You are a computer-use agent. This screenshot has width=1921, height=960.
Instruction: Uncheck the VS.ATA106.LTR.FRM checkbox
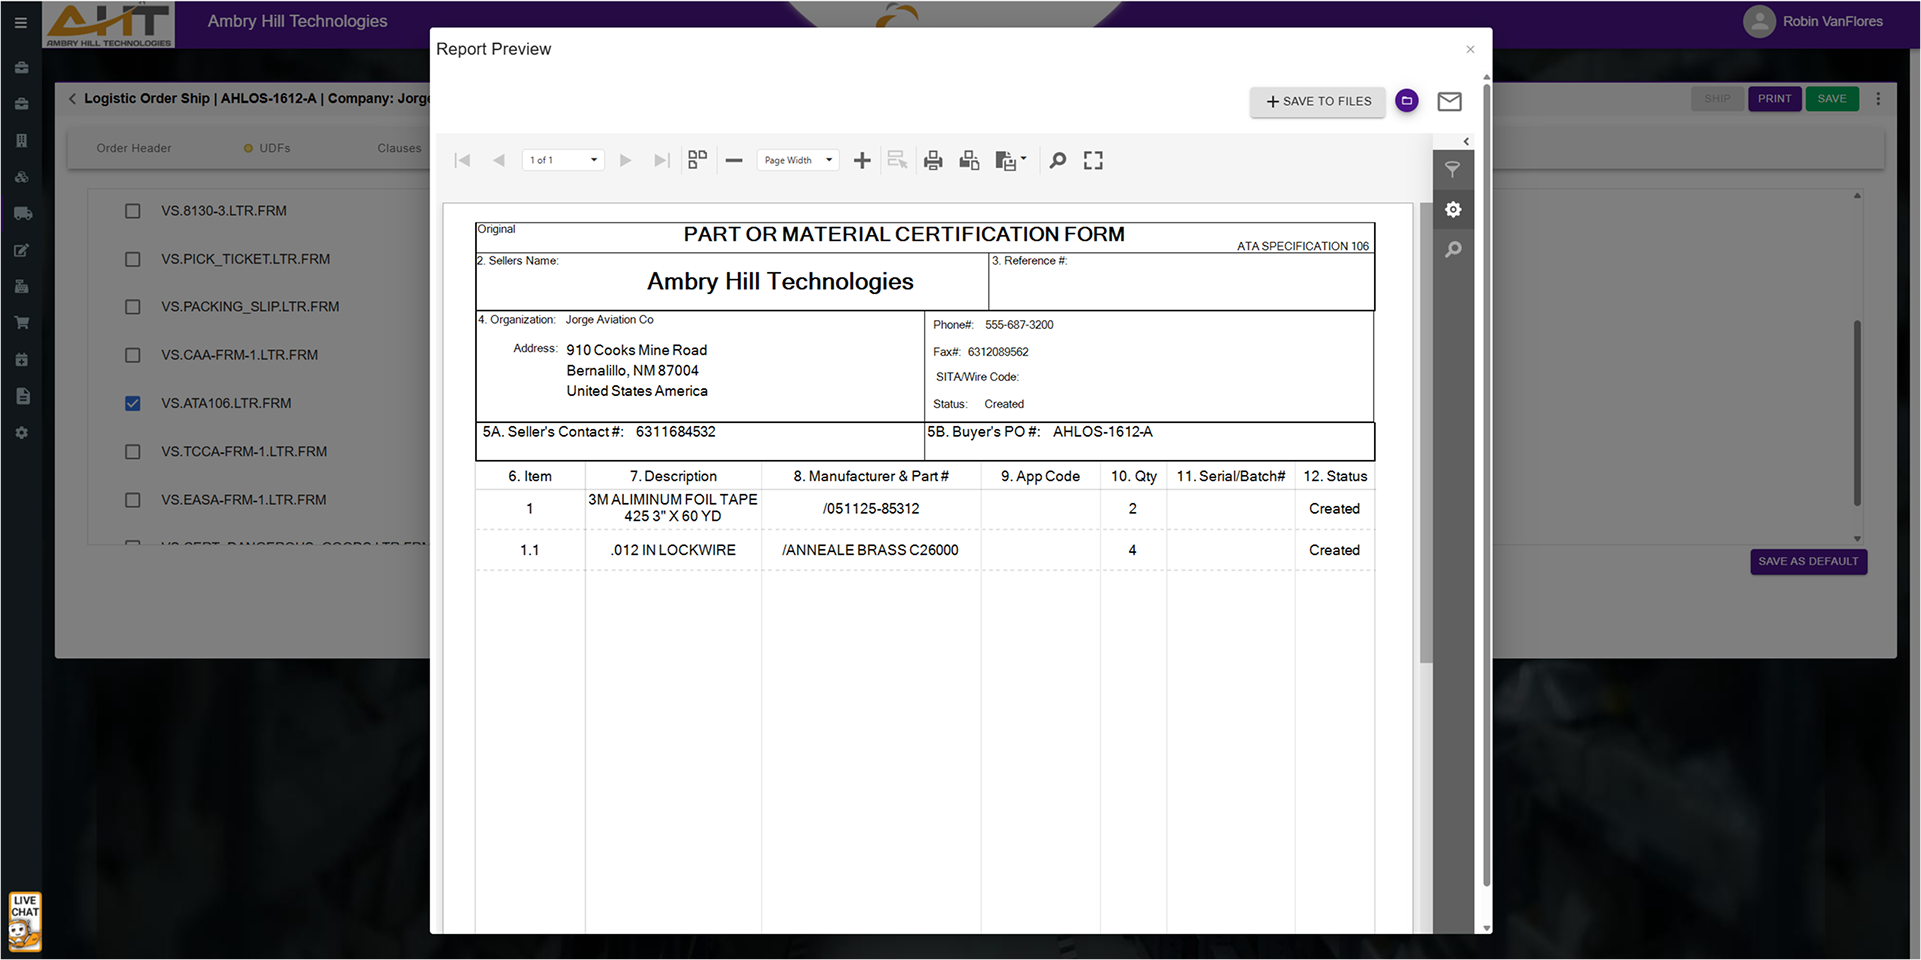coord(133,403)
